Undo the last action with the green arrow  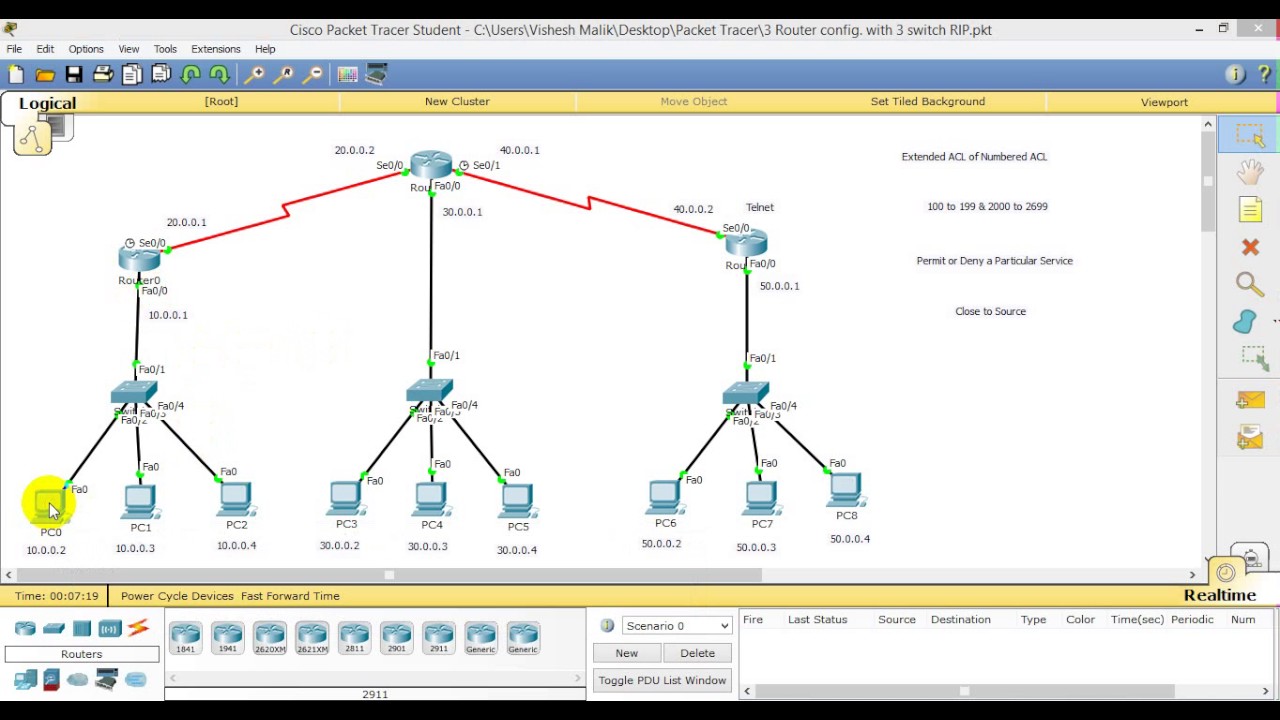click(190, 74)
